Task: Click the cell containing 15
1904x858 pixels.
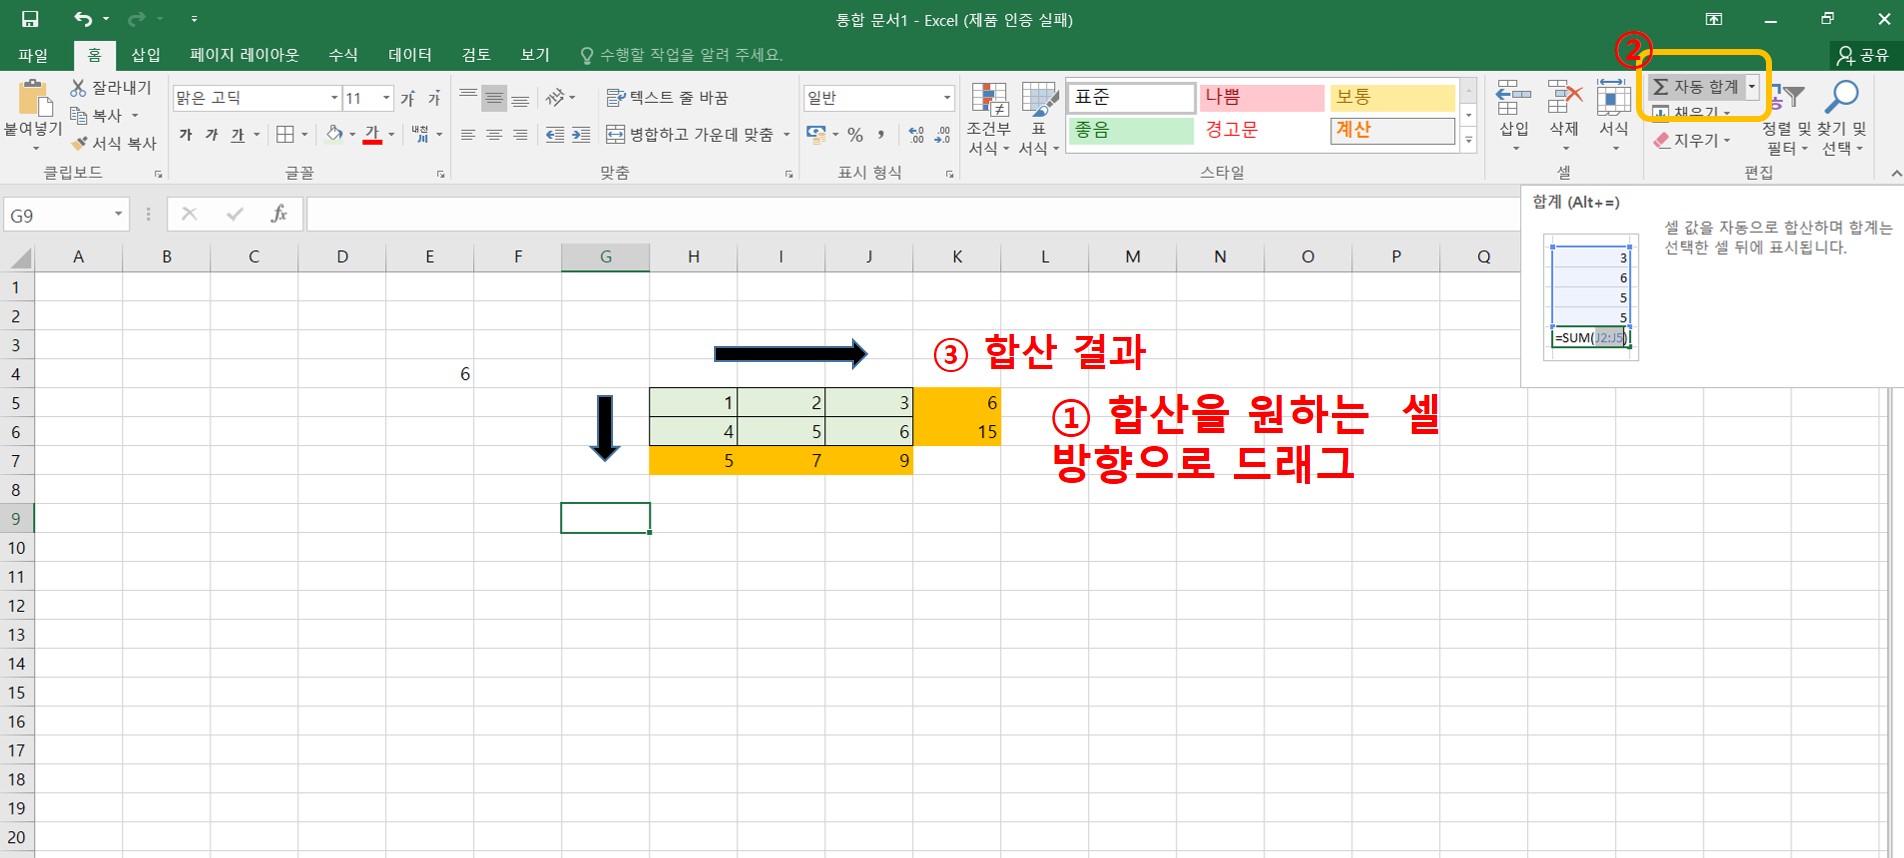Action: [x=957, y=432]
